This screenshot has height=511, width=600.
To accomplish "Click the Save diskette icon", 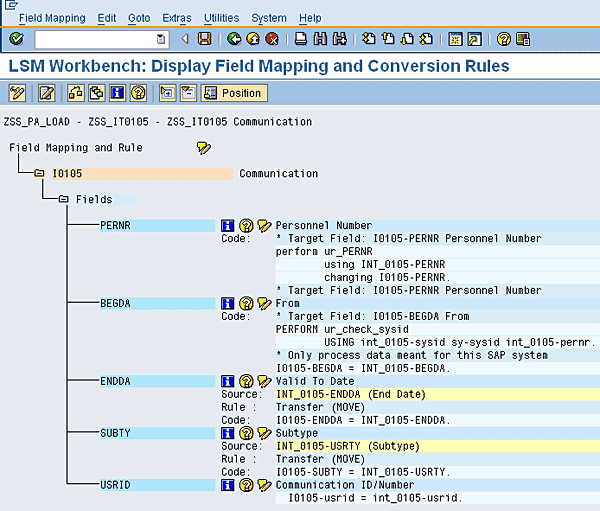I will 204,39.
